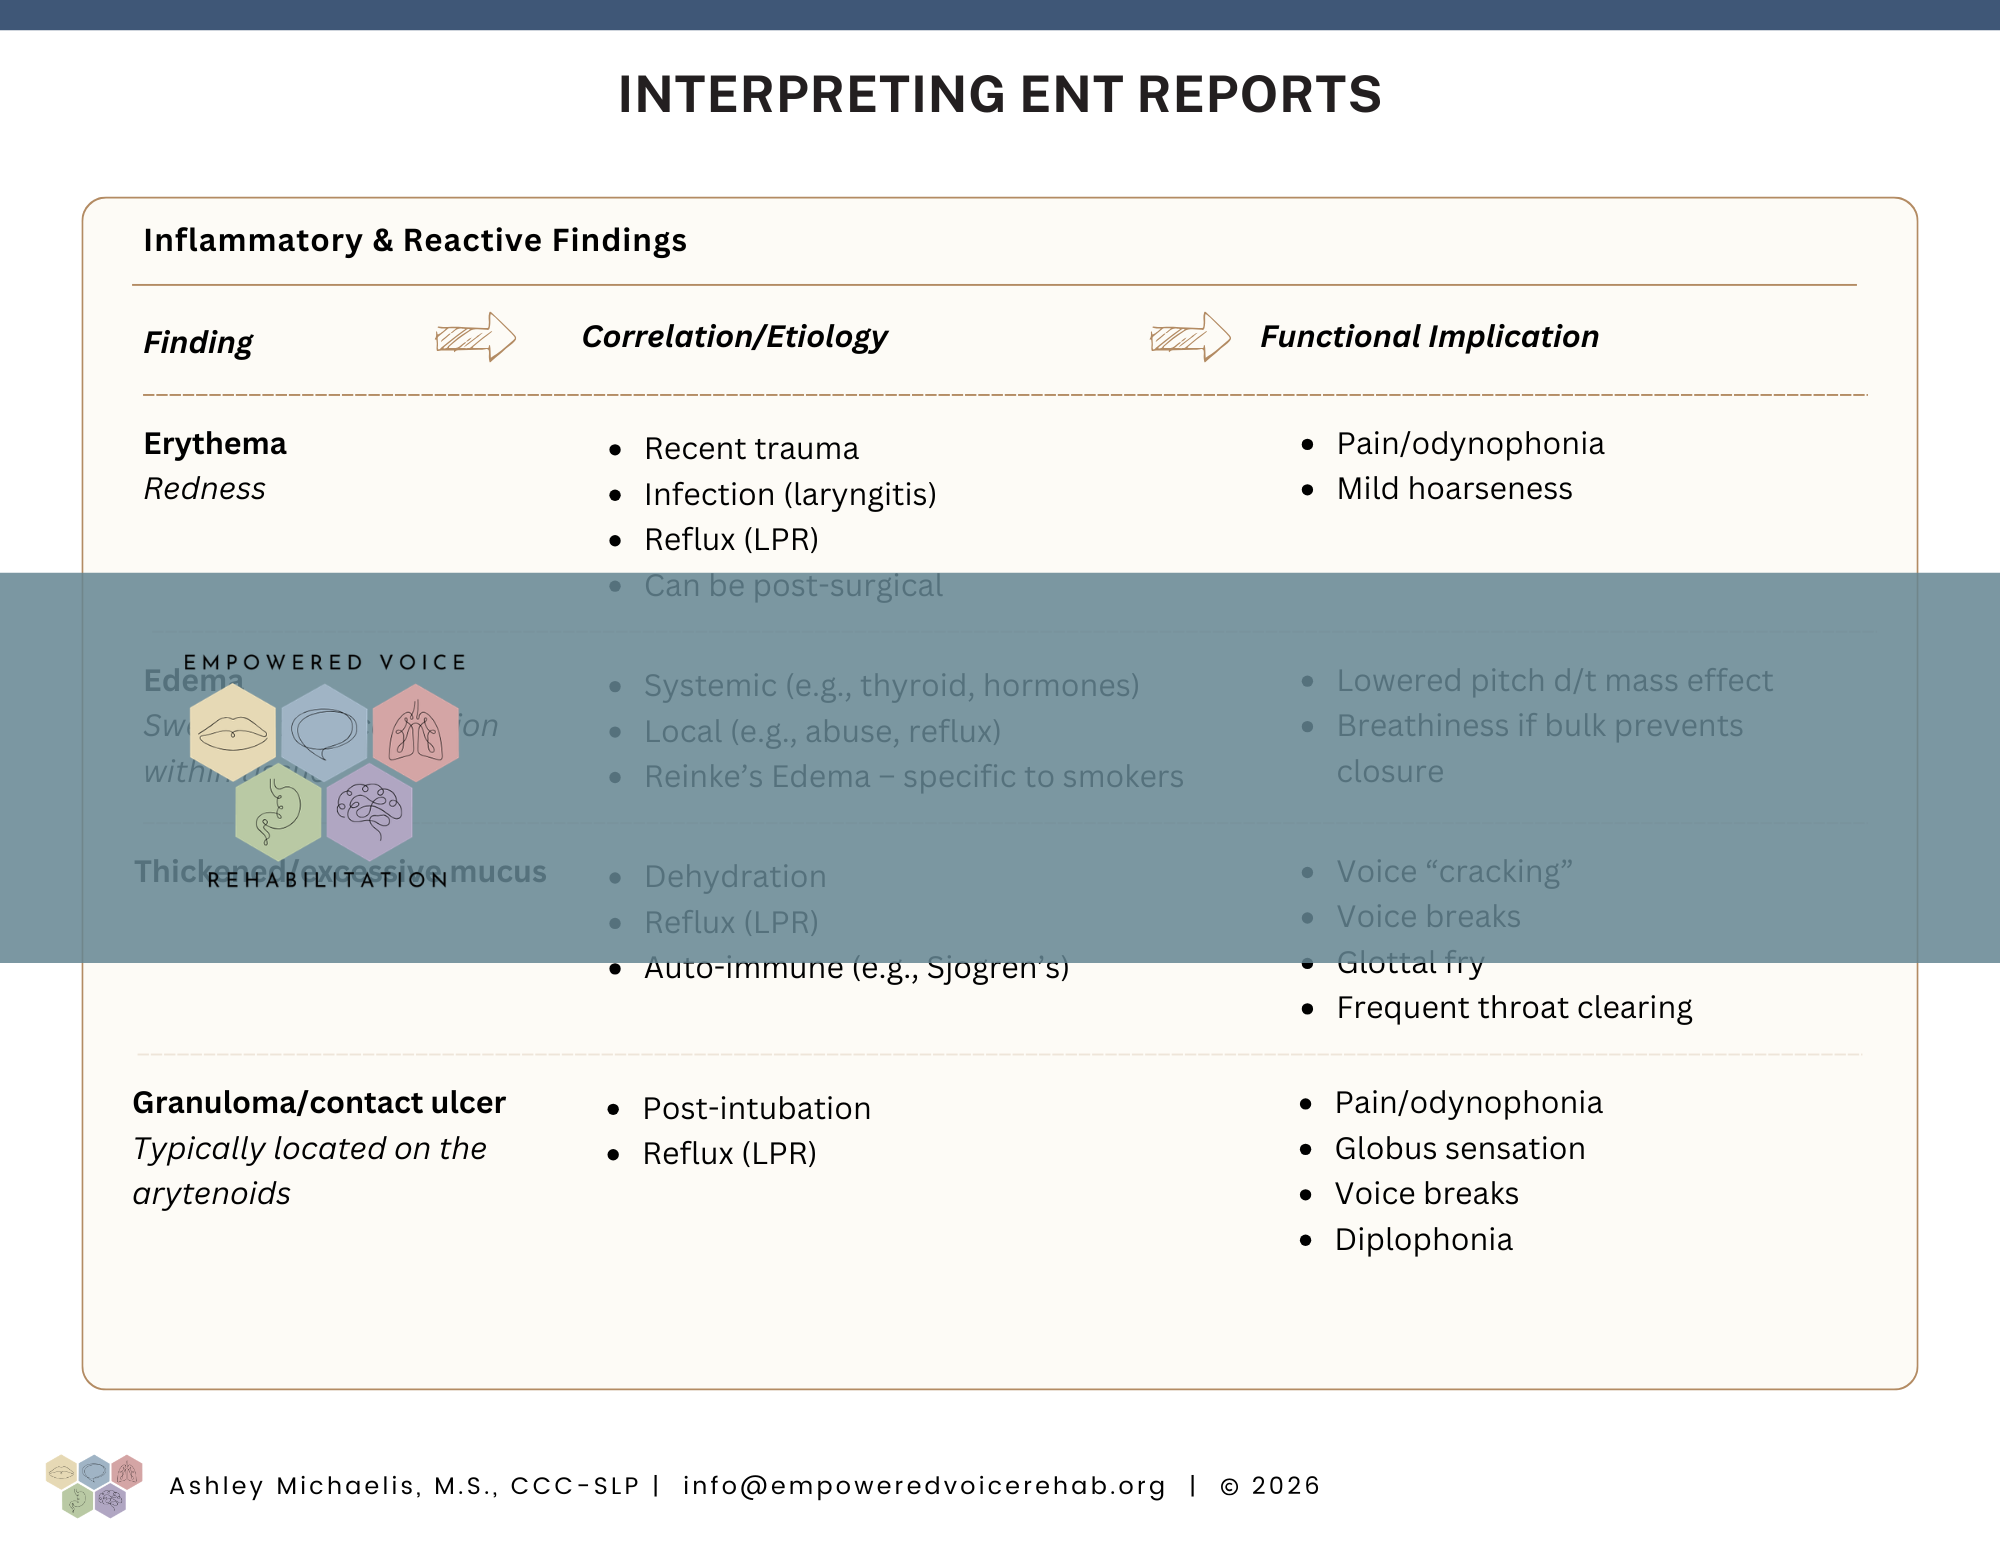Select the Erythema finding label

tap(215, 443)
